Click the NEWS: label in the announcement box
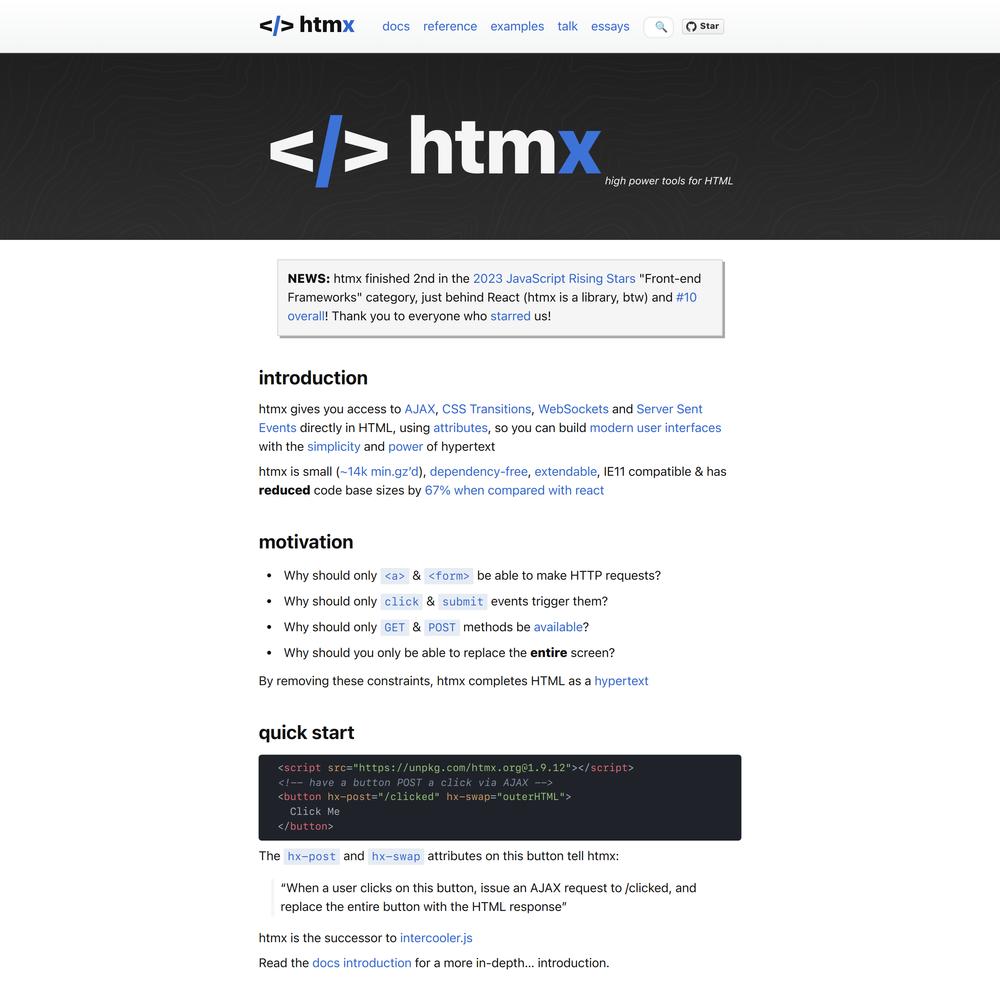 (309, 279)
